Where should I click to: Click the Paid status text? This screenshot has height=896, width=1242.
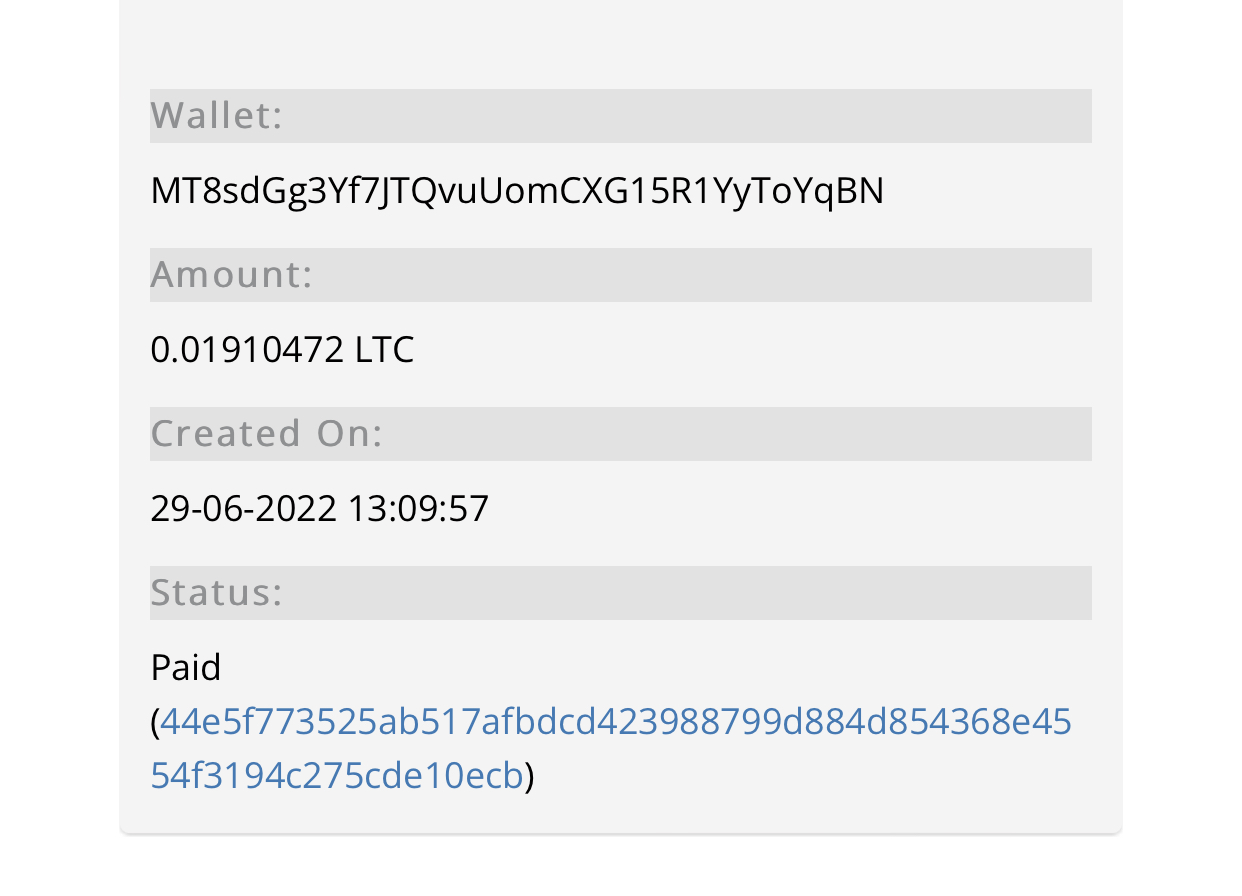click(x=185, y=668)
